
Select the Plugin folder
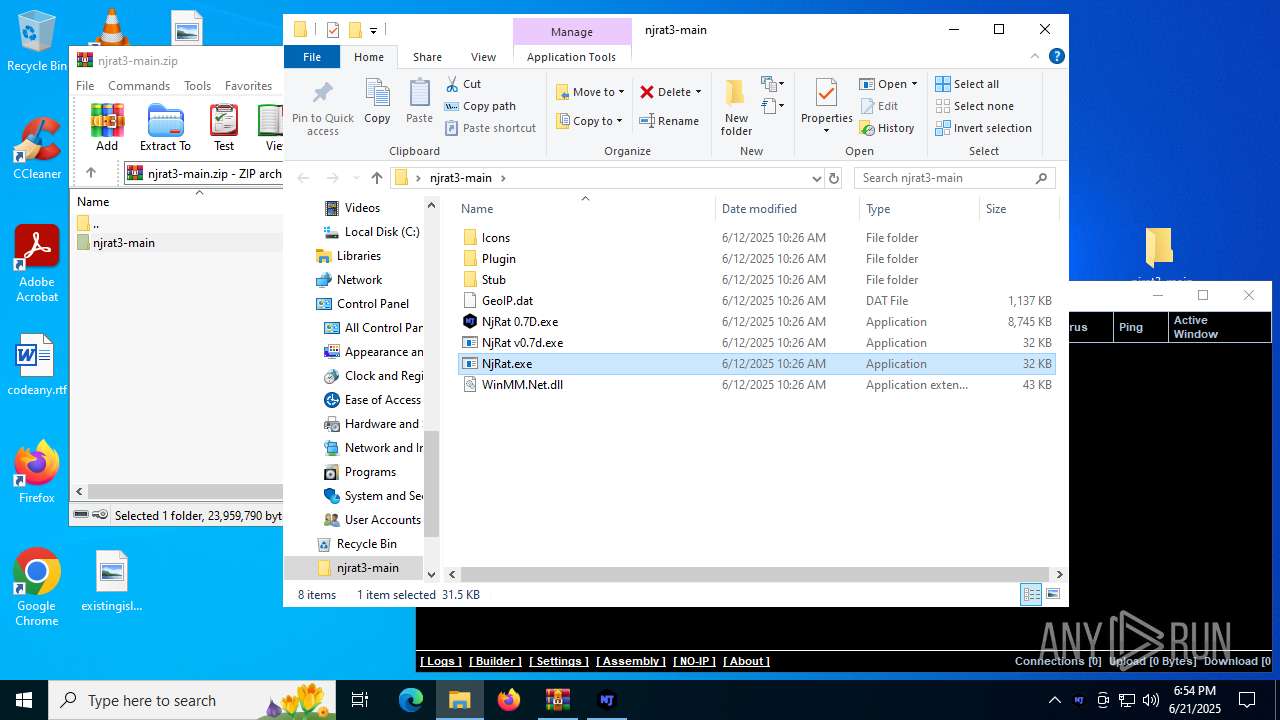click(x=756, y=259)
